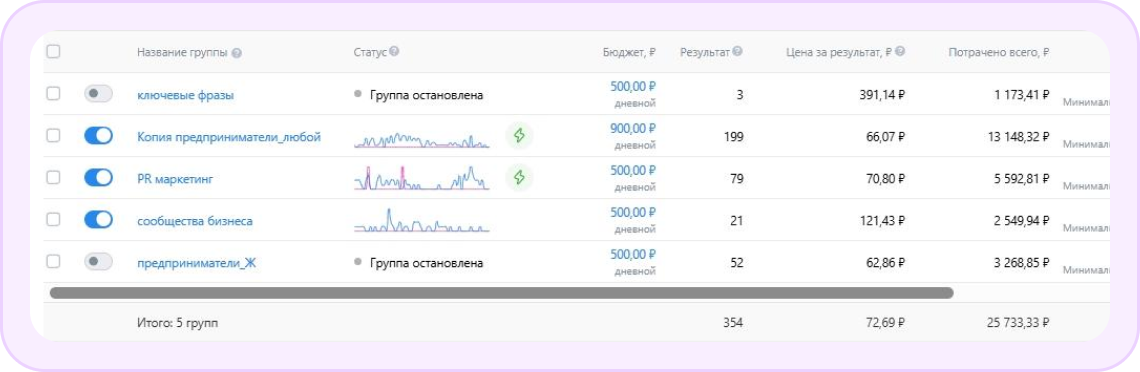Click help icon next to Название группы

pyautogui.click(x=237, y=52)
